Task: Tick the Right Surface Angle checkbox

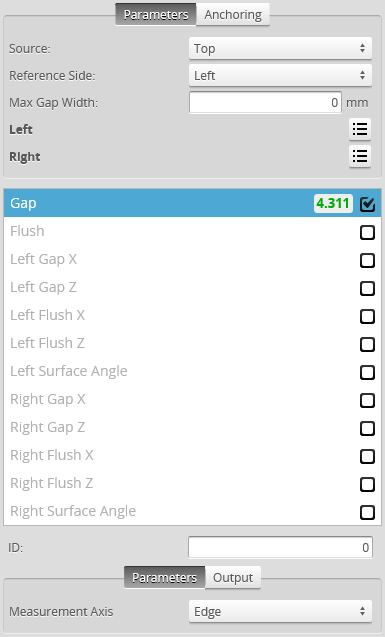Action: pyautogui.click(x=367, y=512)
